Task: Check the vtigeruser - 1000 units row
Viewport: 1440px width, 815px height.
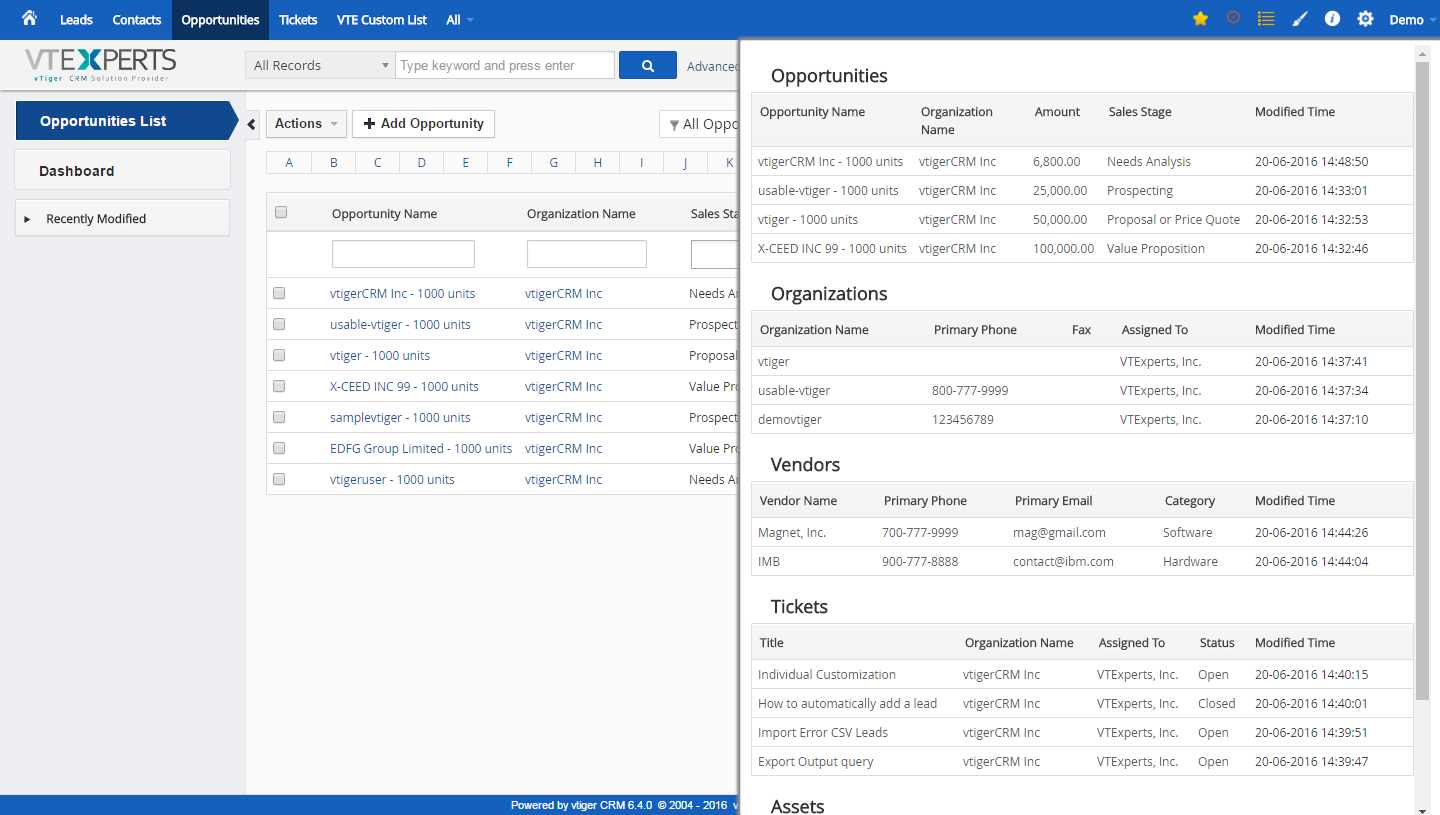Action: [279, 479]
